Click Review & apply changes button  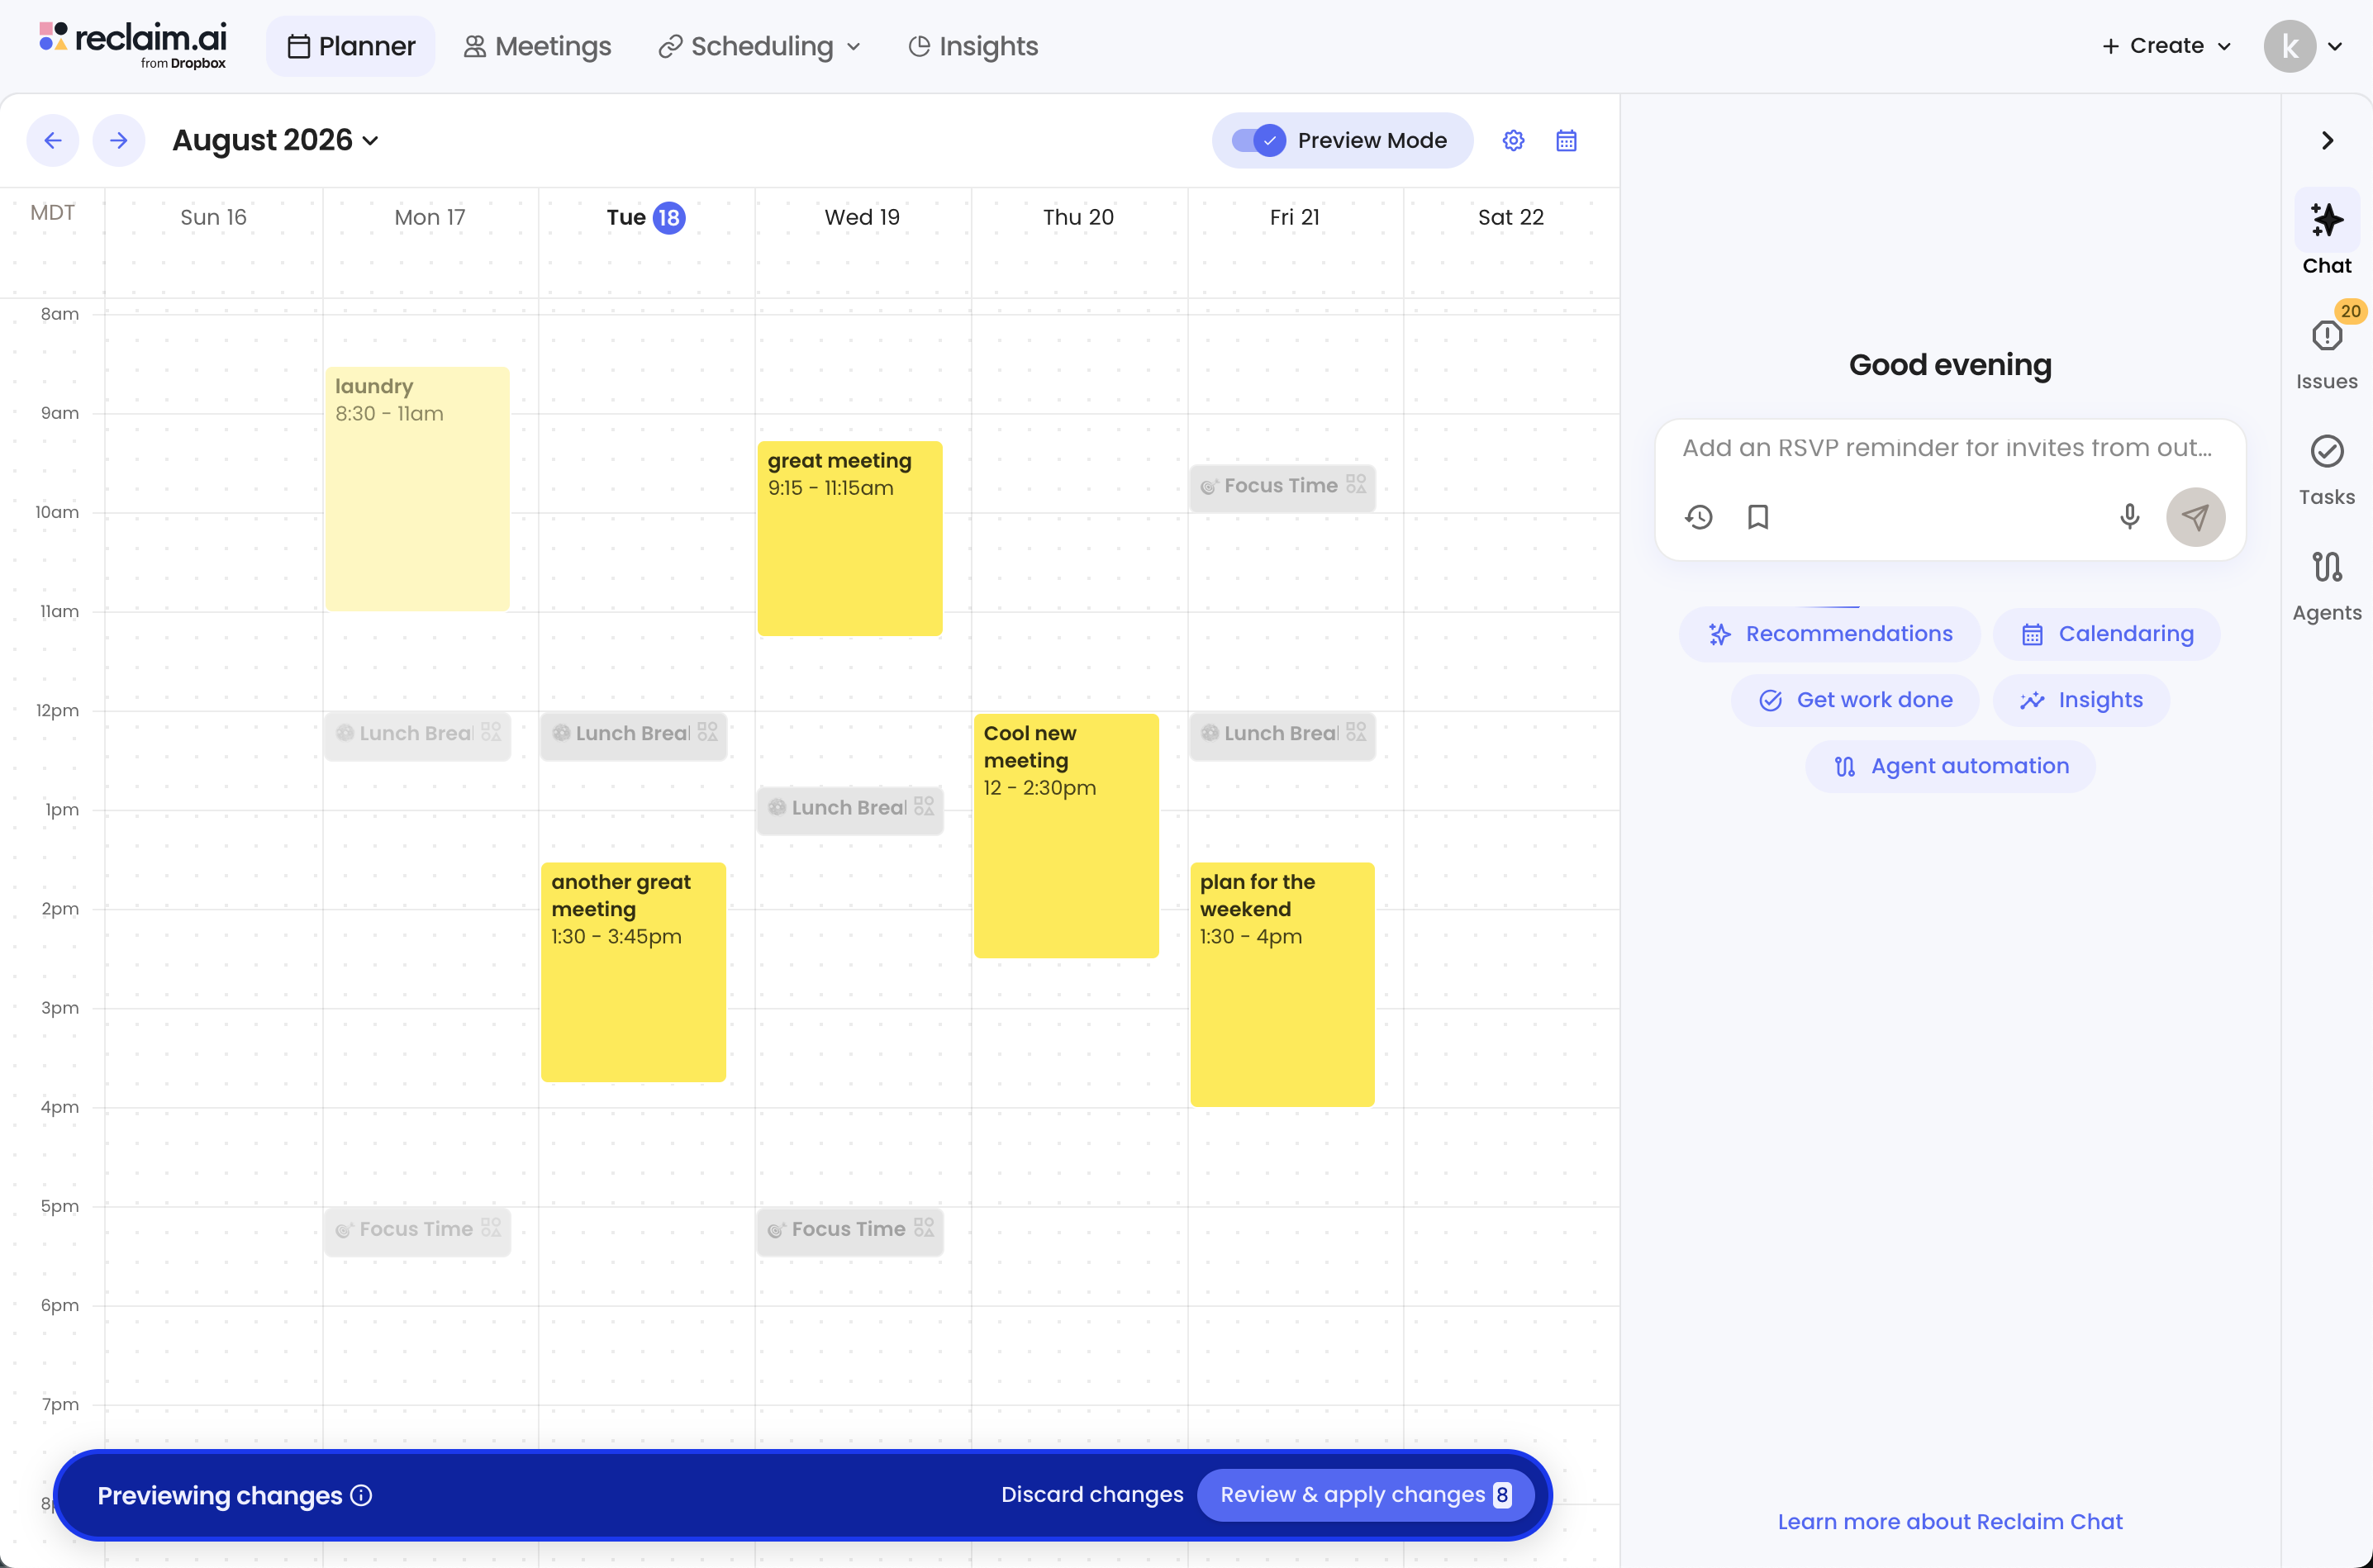(x=1365, y=1495)
